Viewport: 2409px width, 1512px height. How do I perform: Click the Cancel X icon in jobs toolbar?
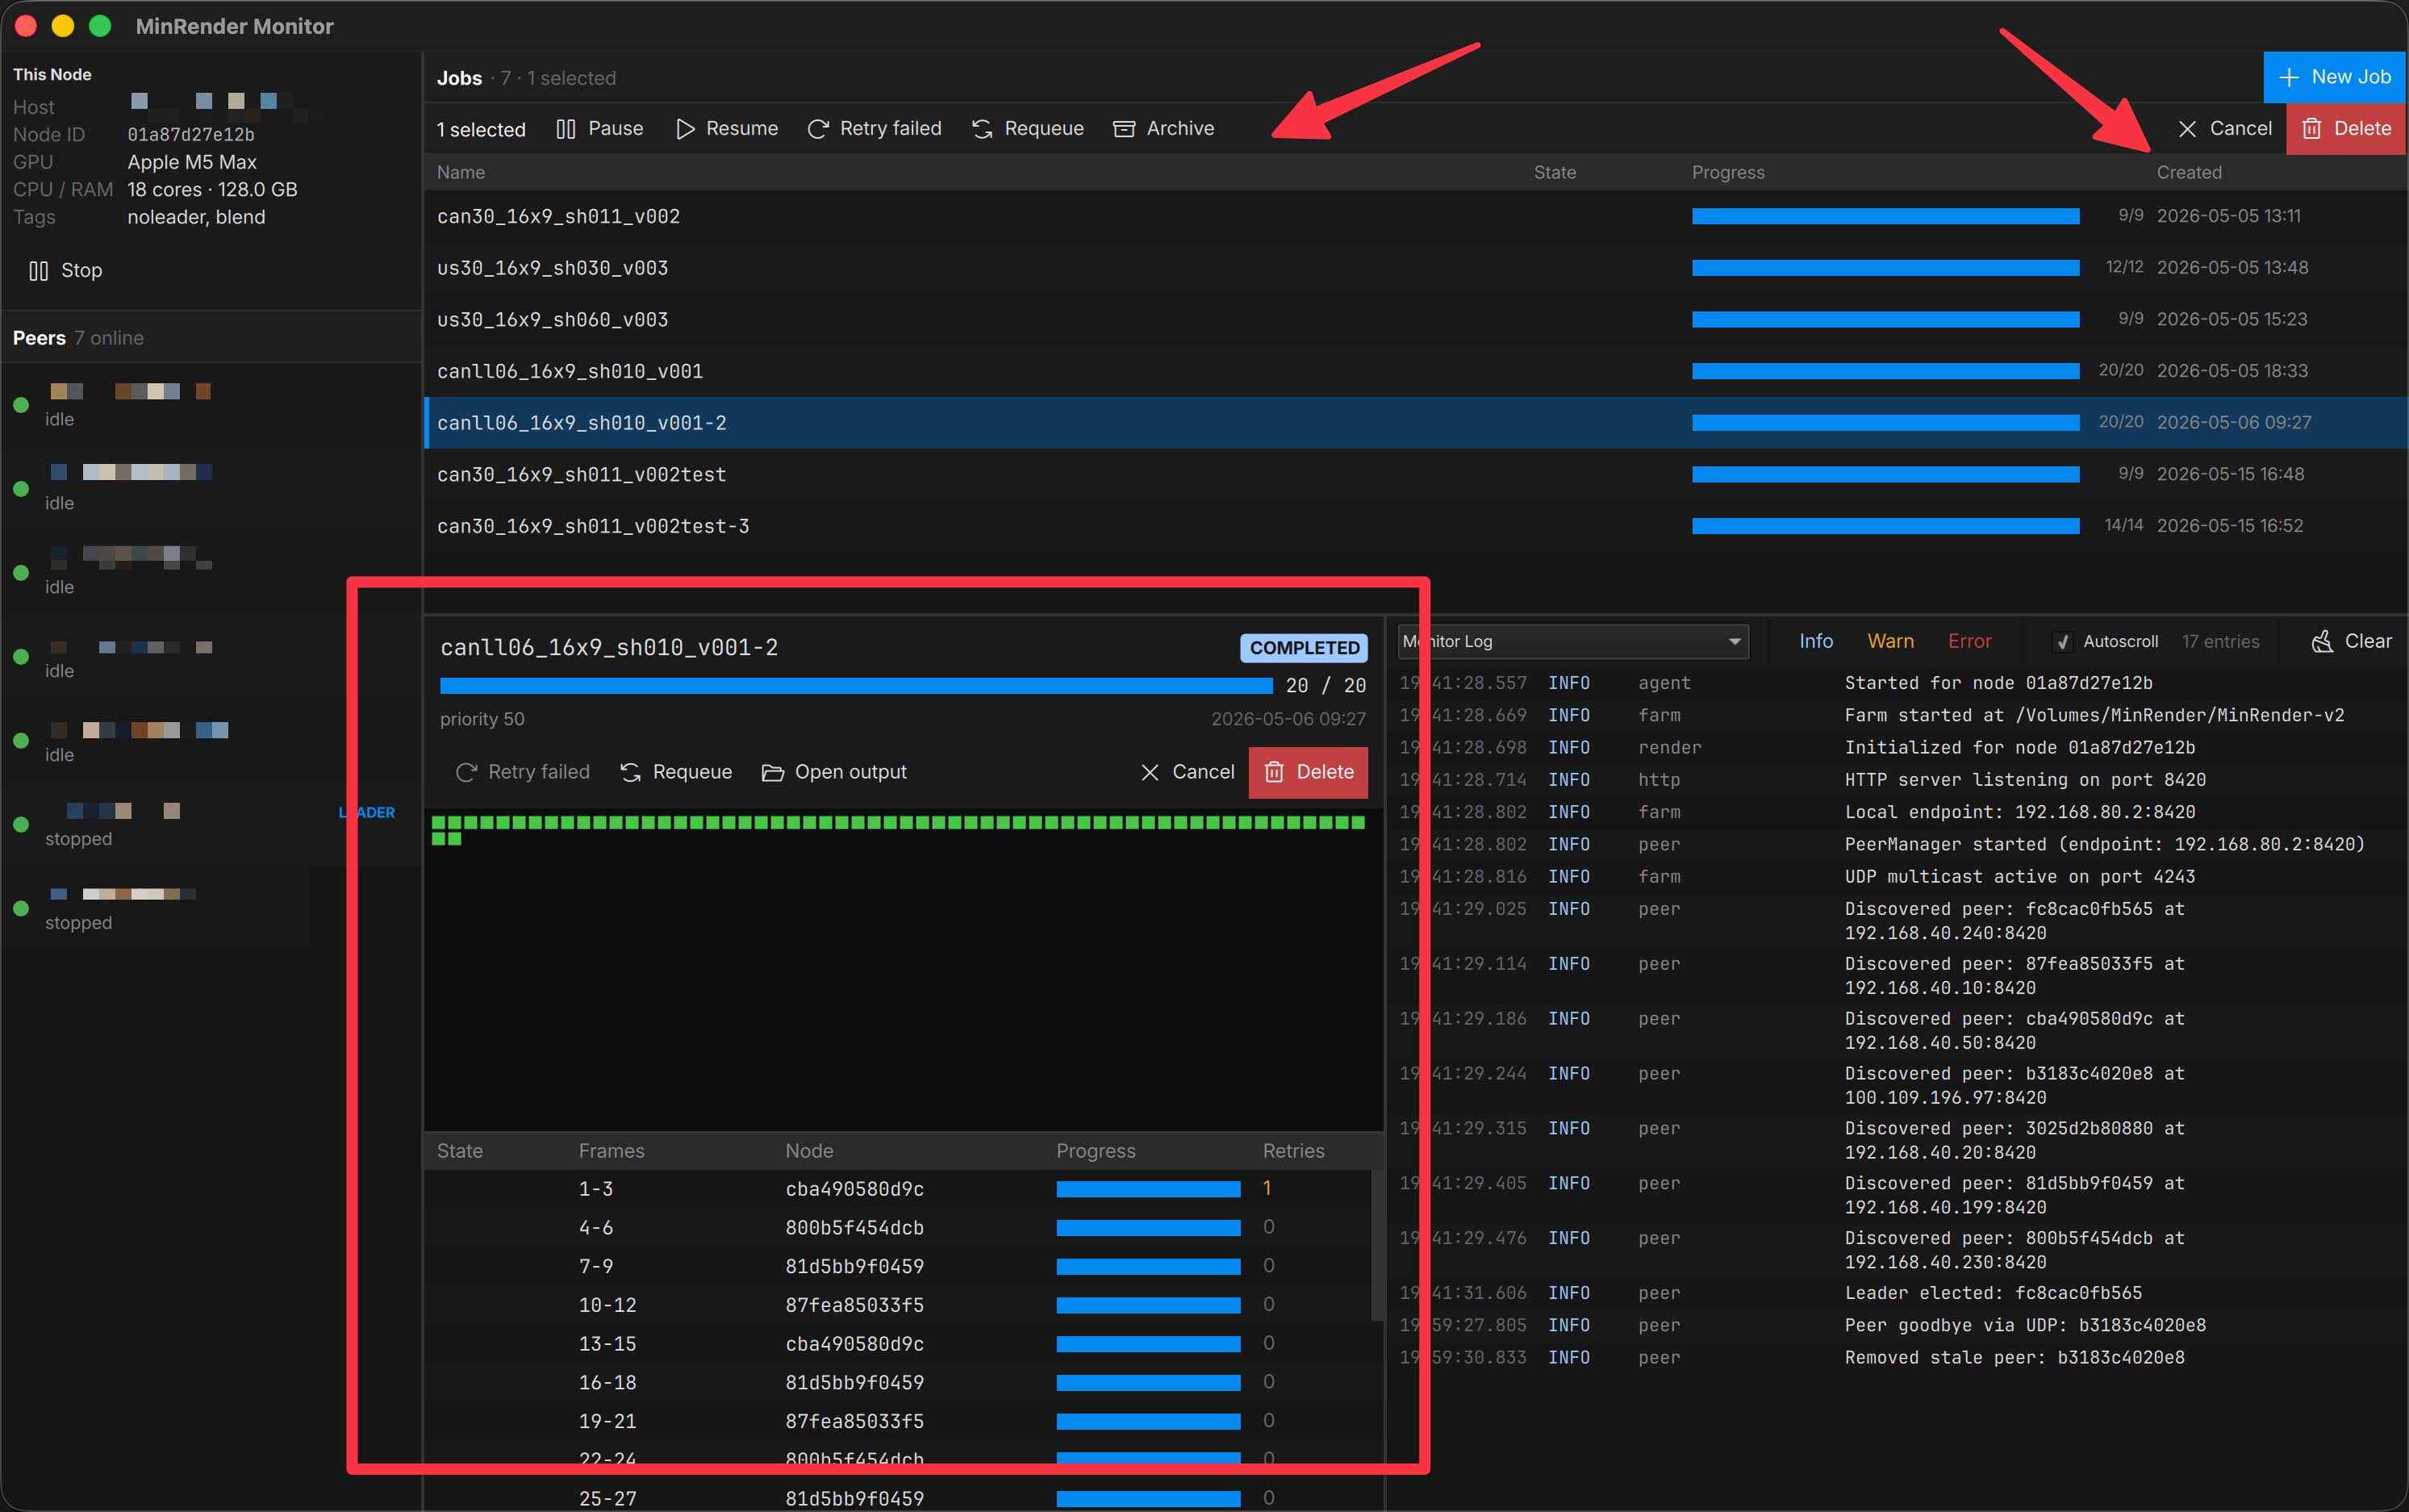click(2187, 129)
